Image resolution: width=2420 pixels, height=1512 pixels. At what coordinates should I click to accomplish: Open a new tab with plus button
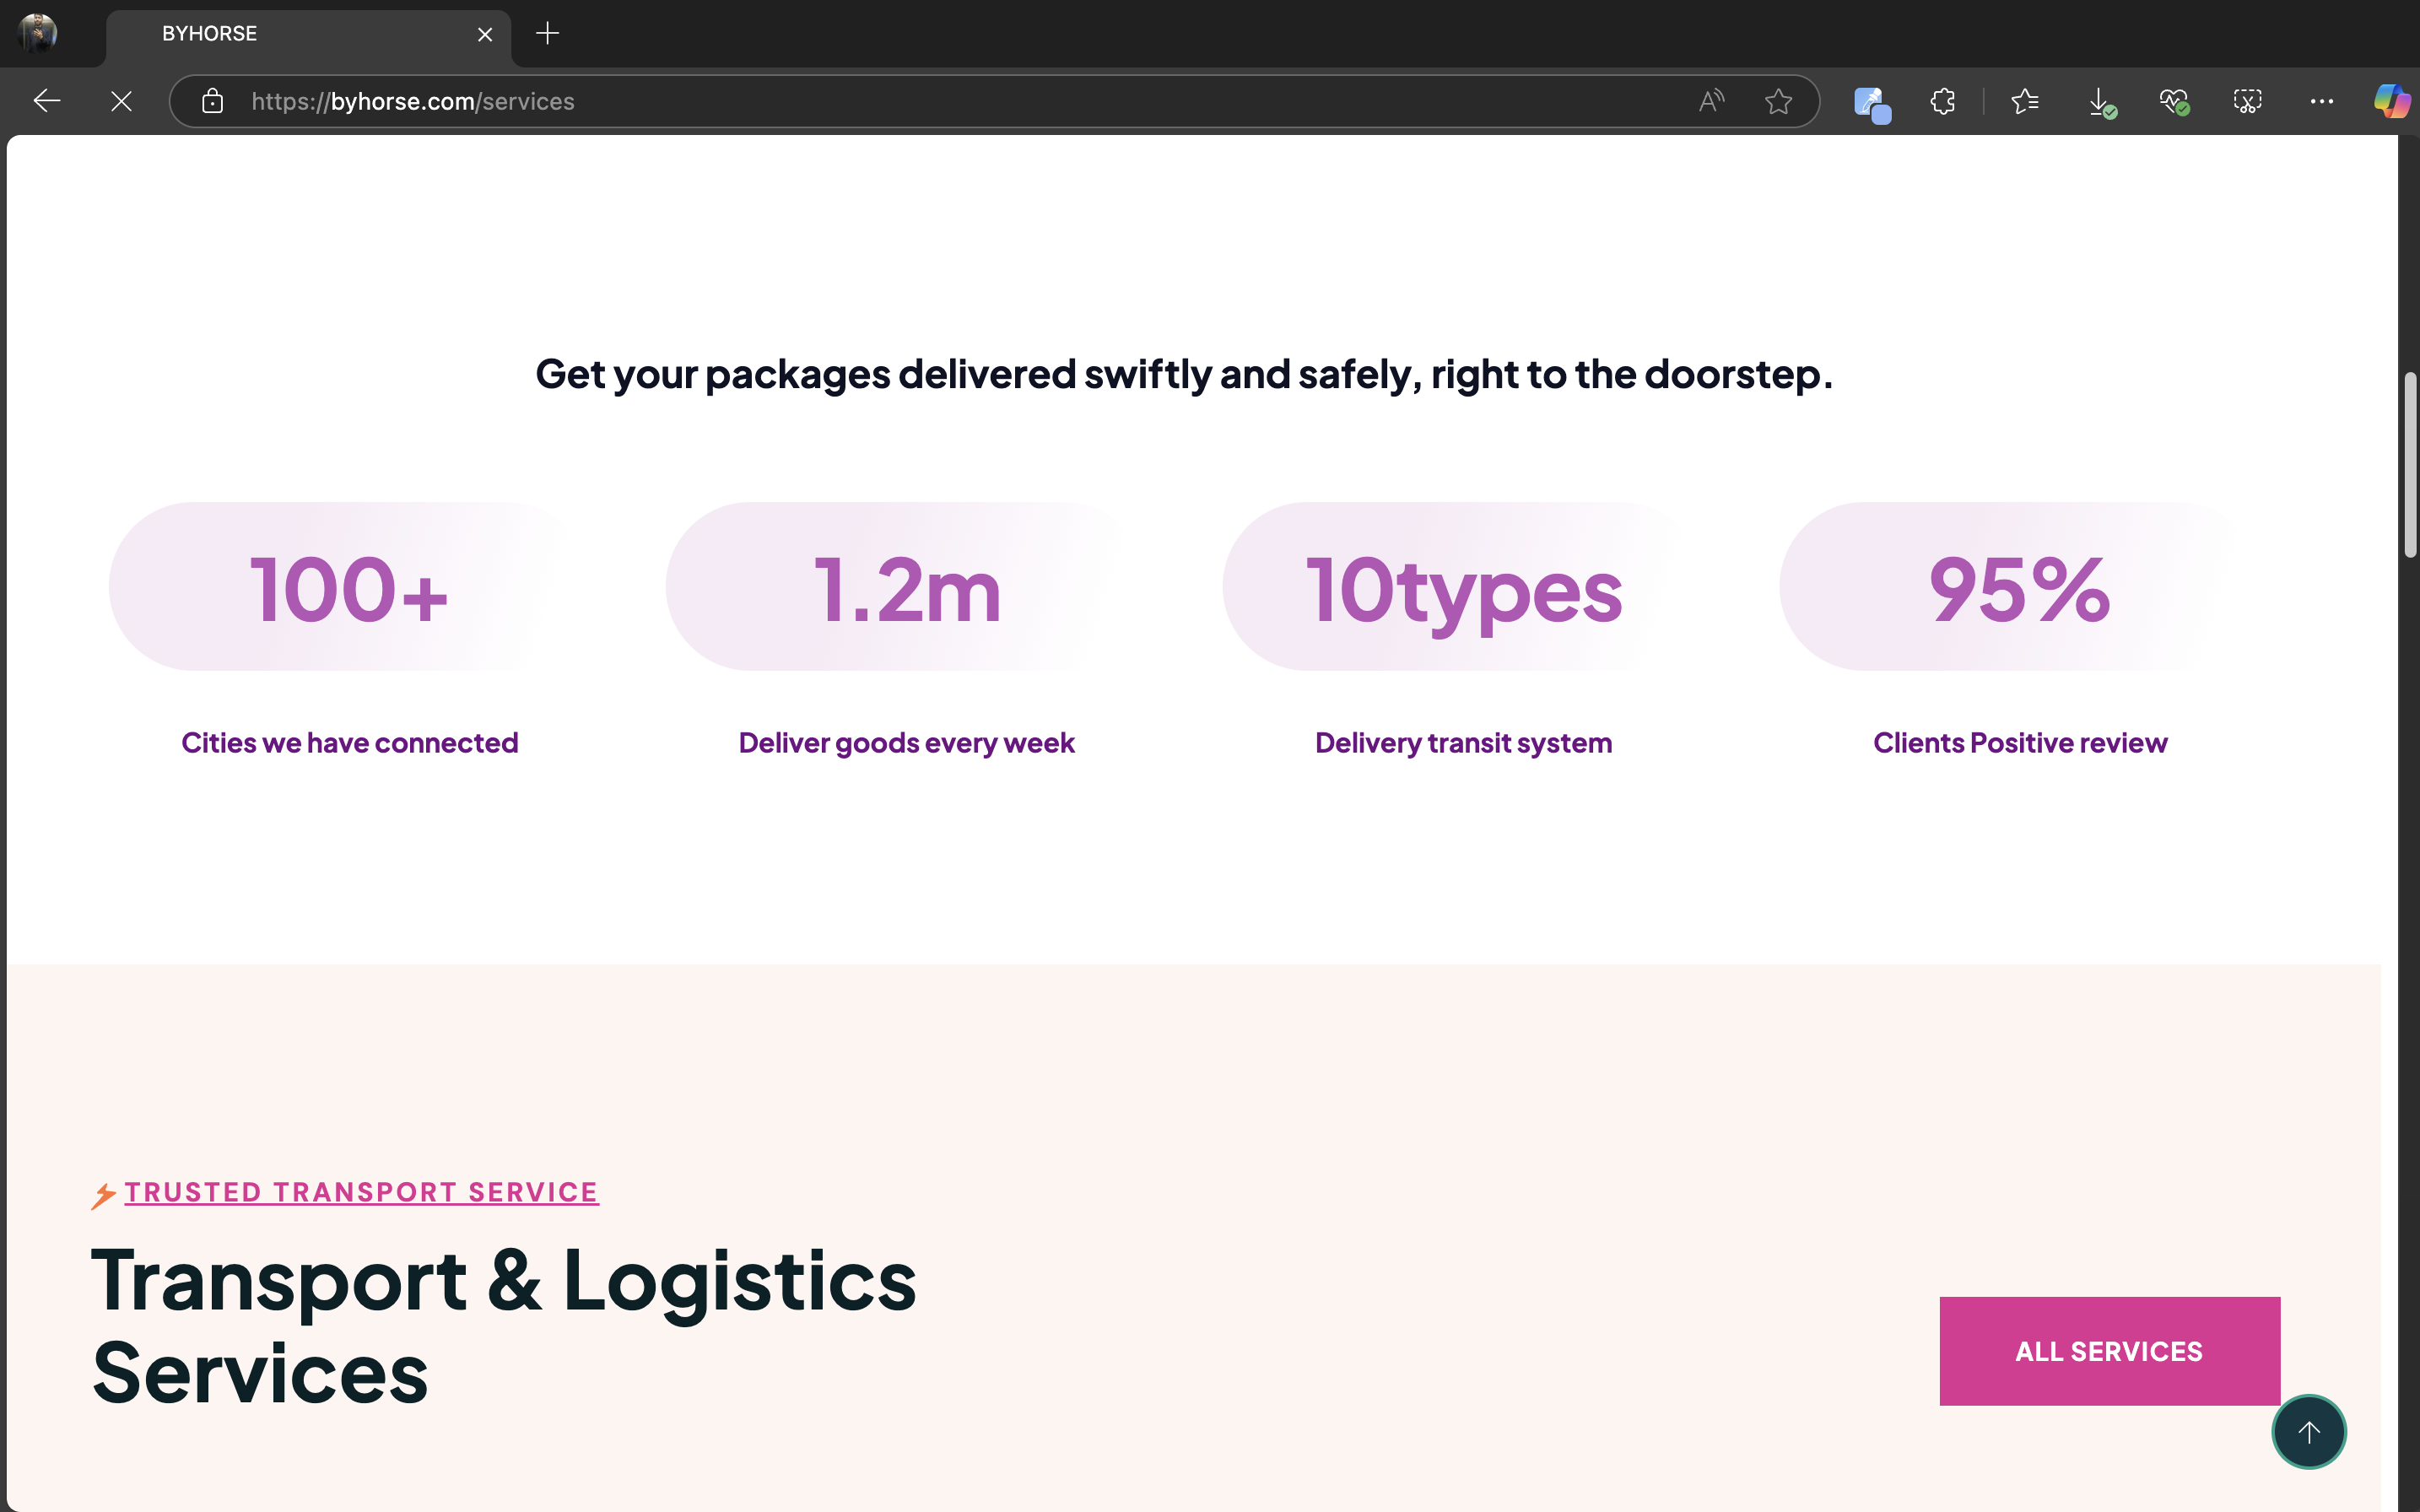[547, 34]
